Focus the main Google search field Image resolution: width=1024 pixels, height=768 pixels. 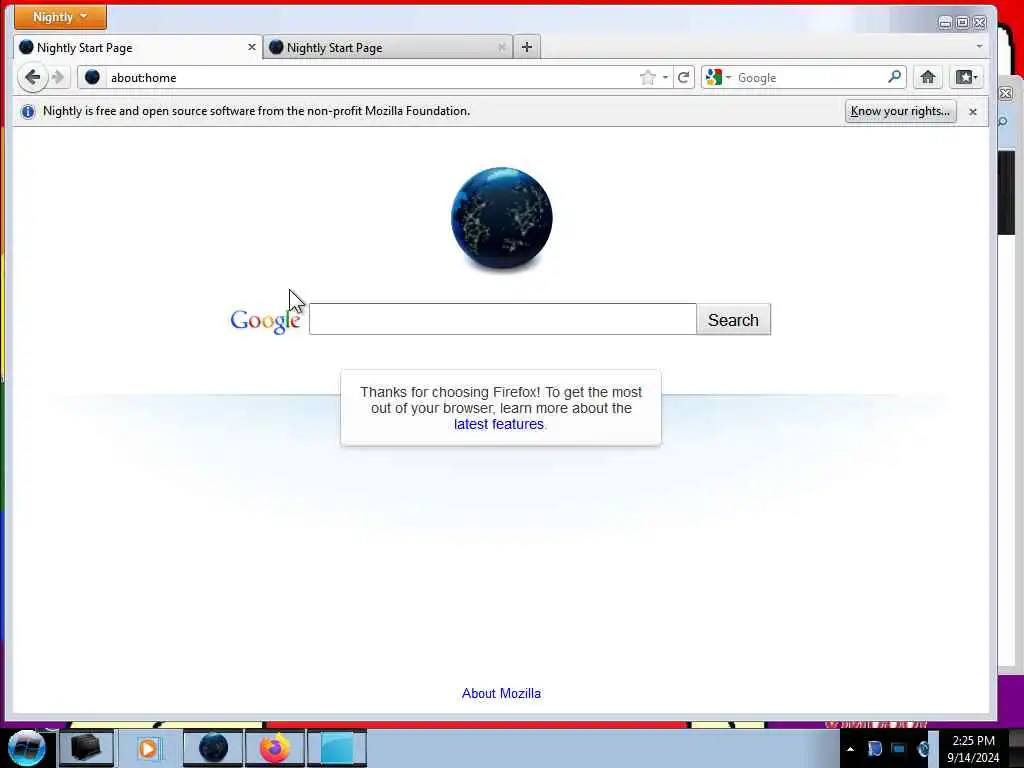503,319
